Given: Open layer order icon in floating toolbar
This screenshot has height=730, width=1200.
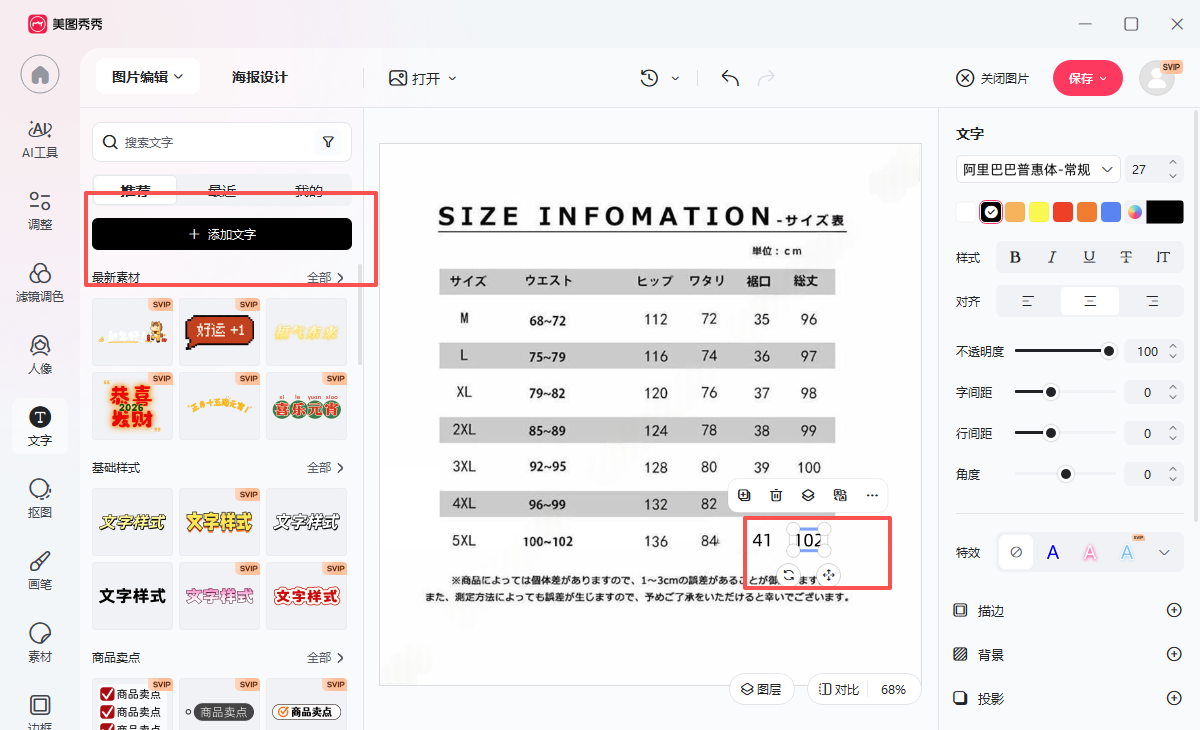Looking at the screenshot, I should click(808, 495).
